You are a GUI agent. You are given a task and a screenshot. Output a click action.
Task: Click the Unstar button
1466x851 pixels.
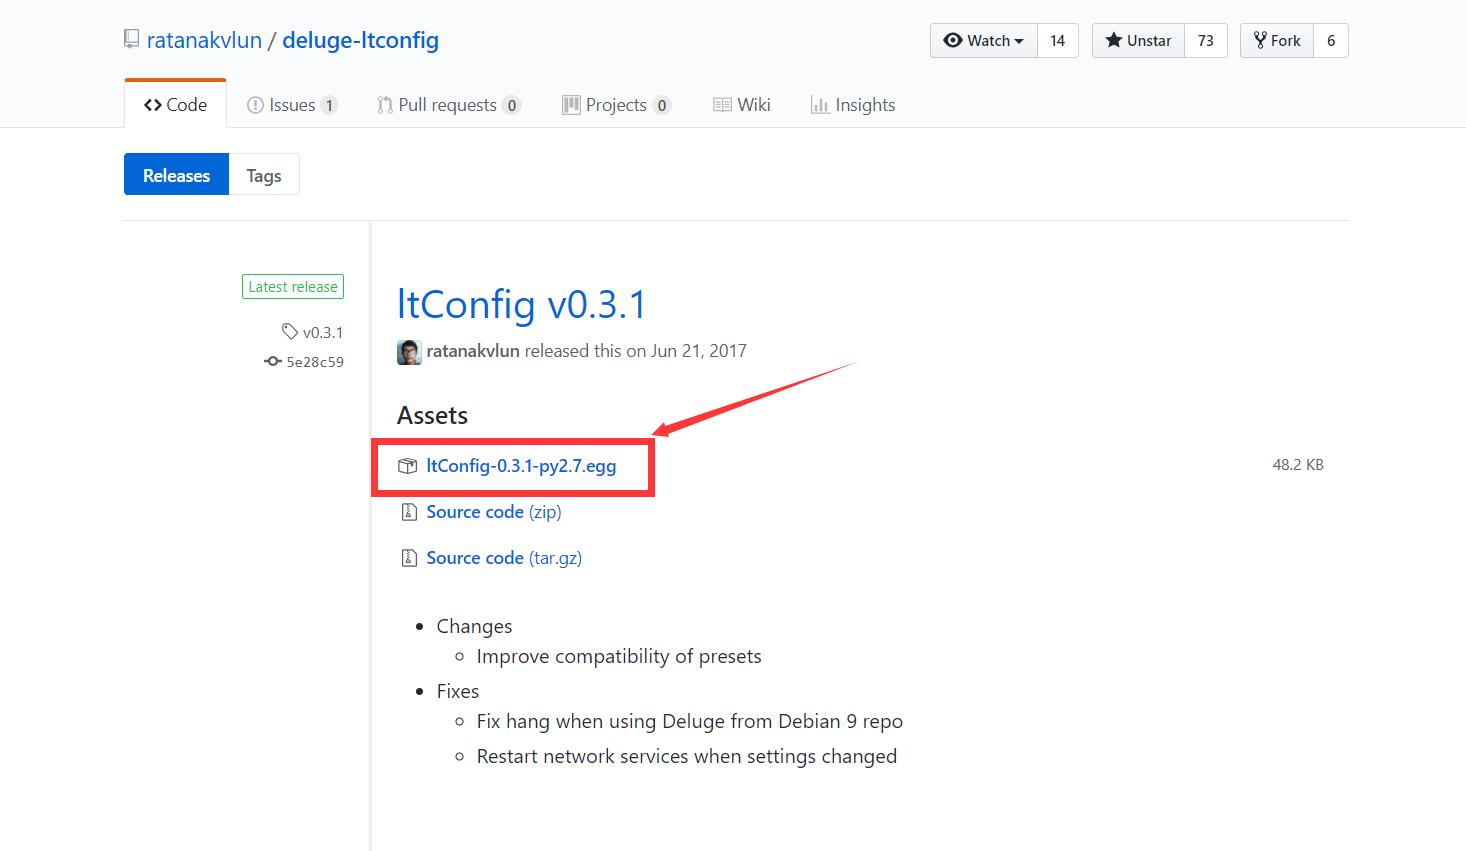[x=1138, y=41]
